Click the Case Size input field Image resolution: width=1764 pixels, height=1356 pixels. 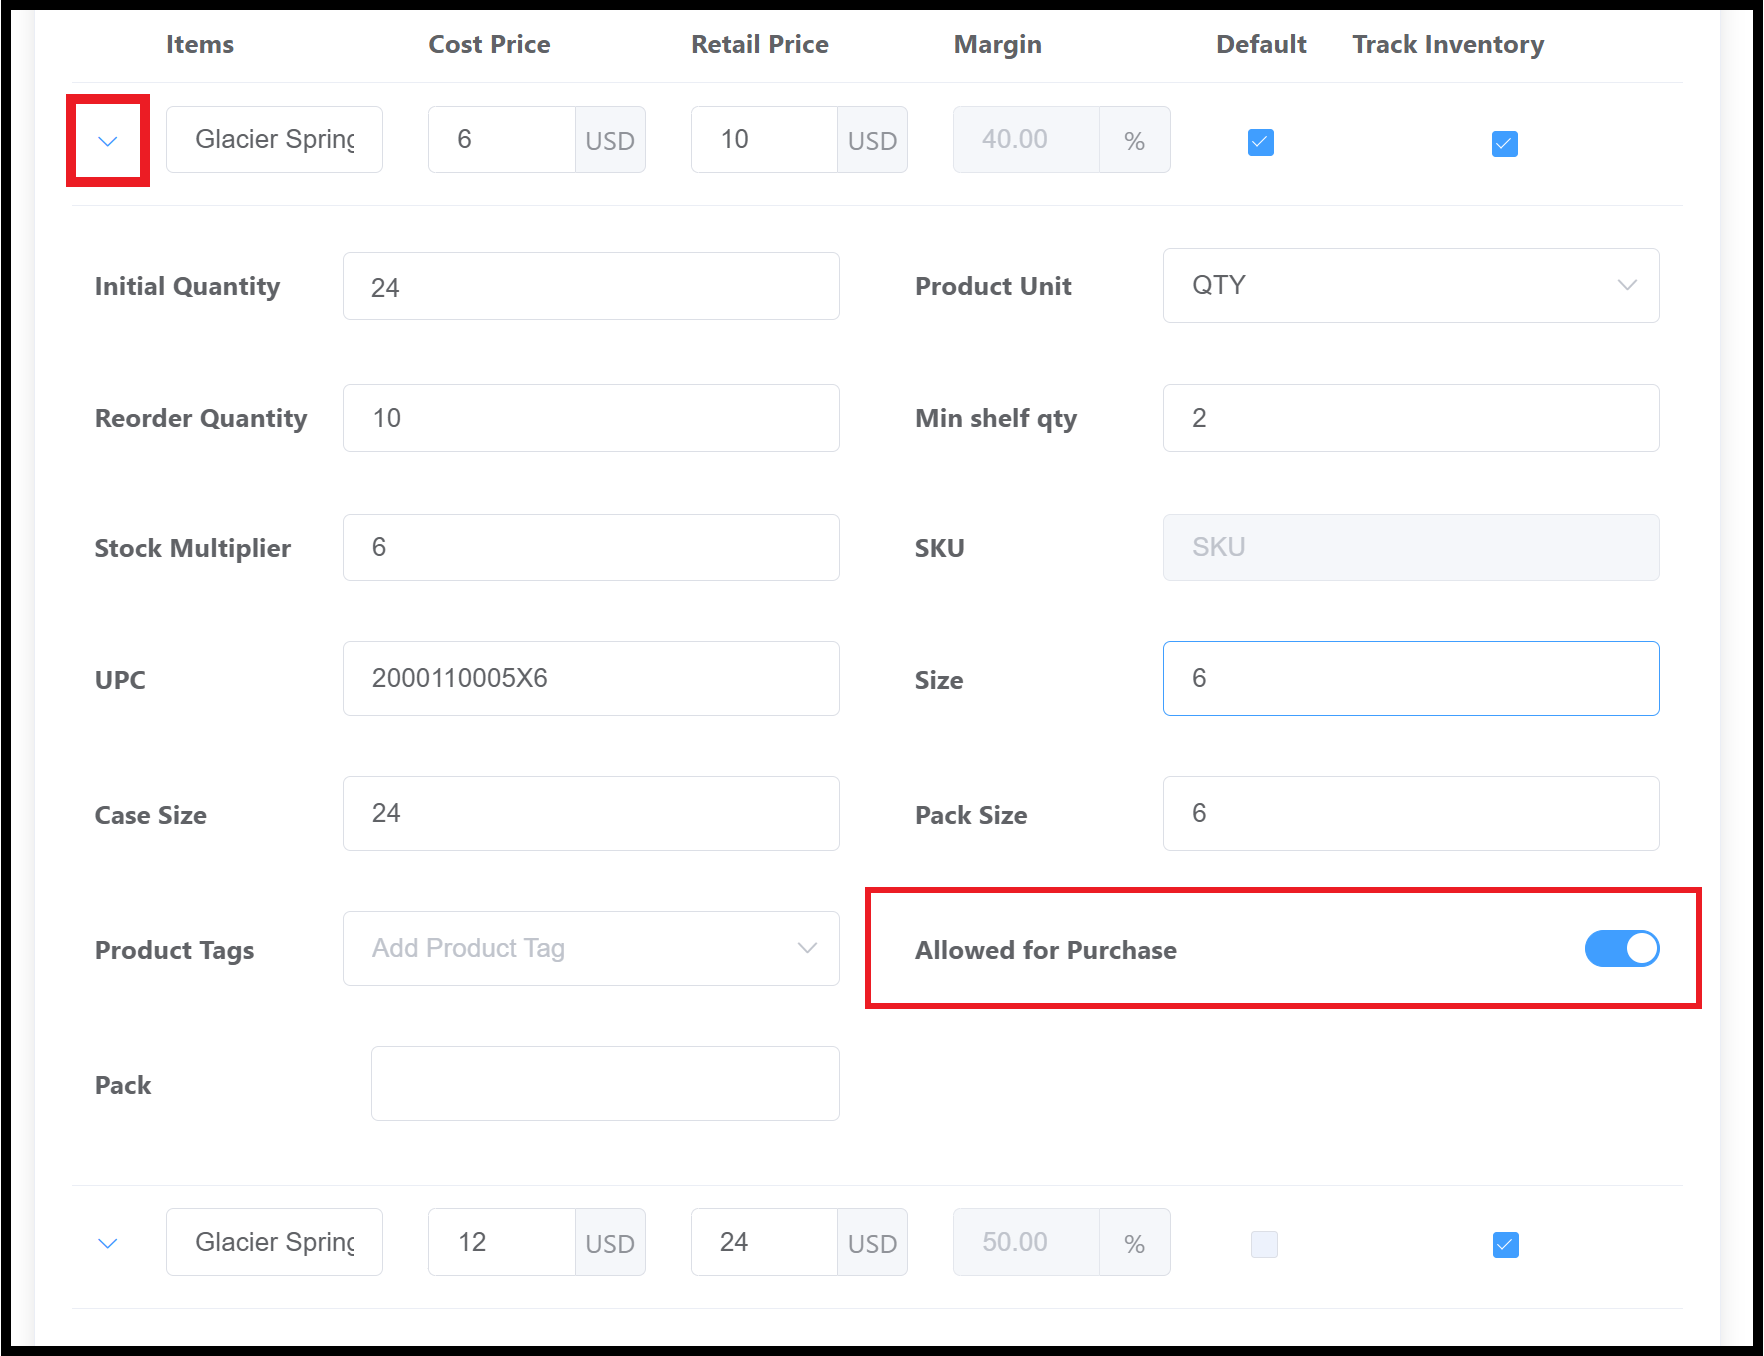[x=590, y=814]
